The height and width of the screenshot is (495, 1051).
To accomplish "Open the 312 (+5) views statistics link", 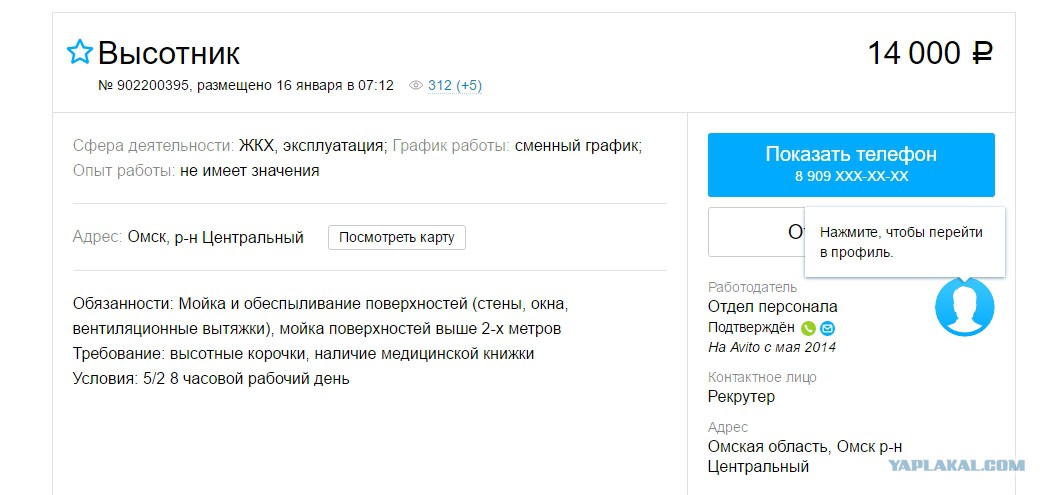I will pyautogui.click(x=454, y=86).
